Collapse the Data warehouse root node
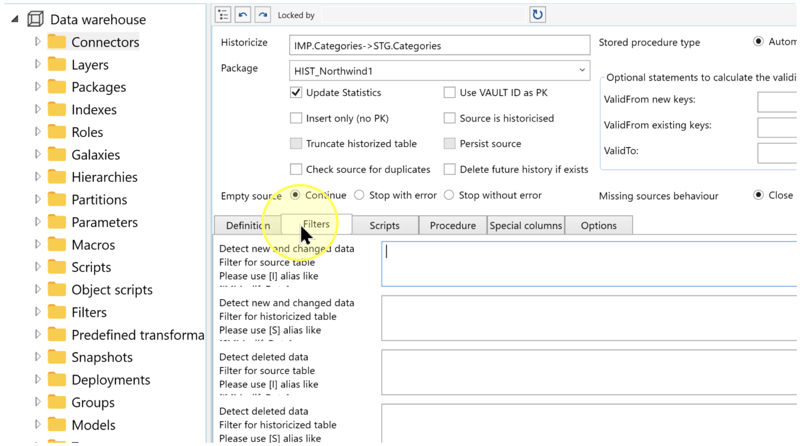 pos(15,19)
